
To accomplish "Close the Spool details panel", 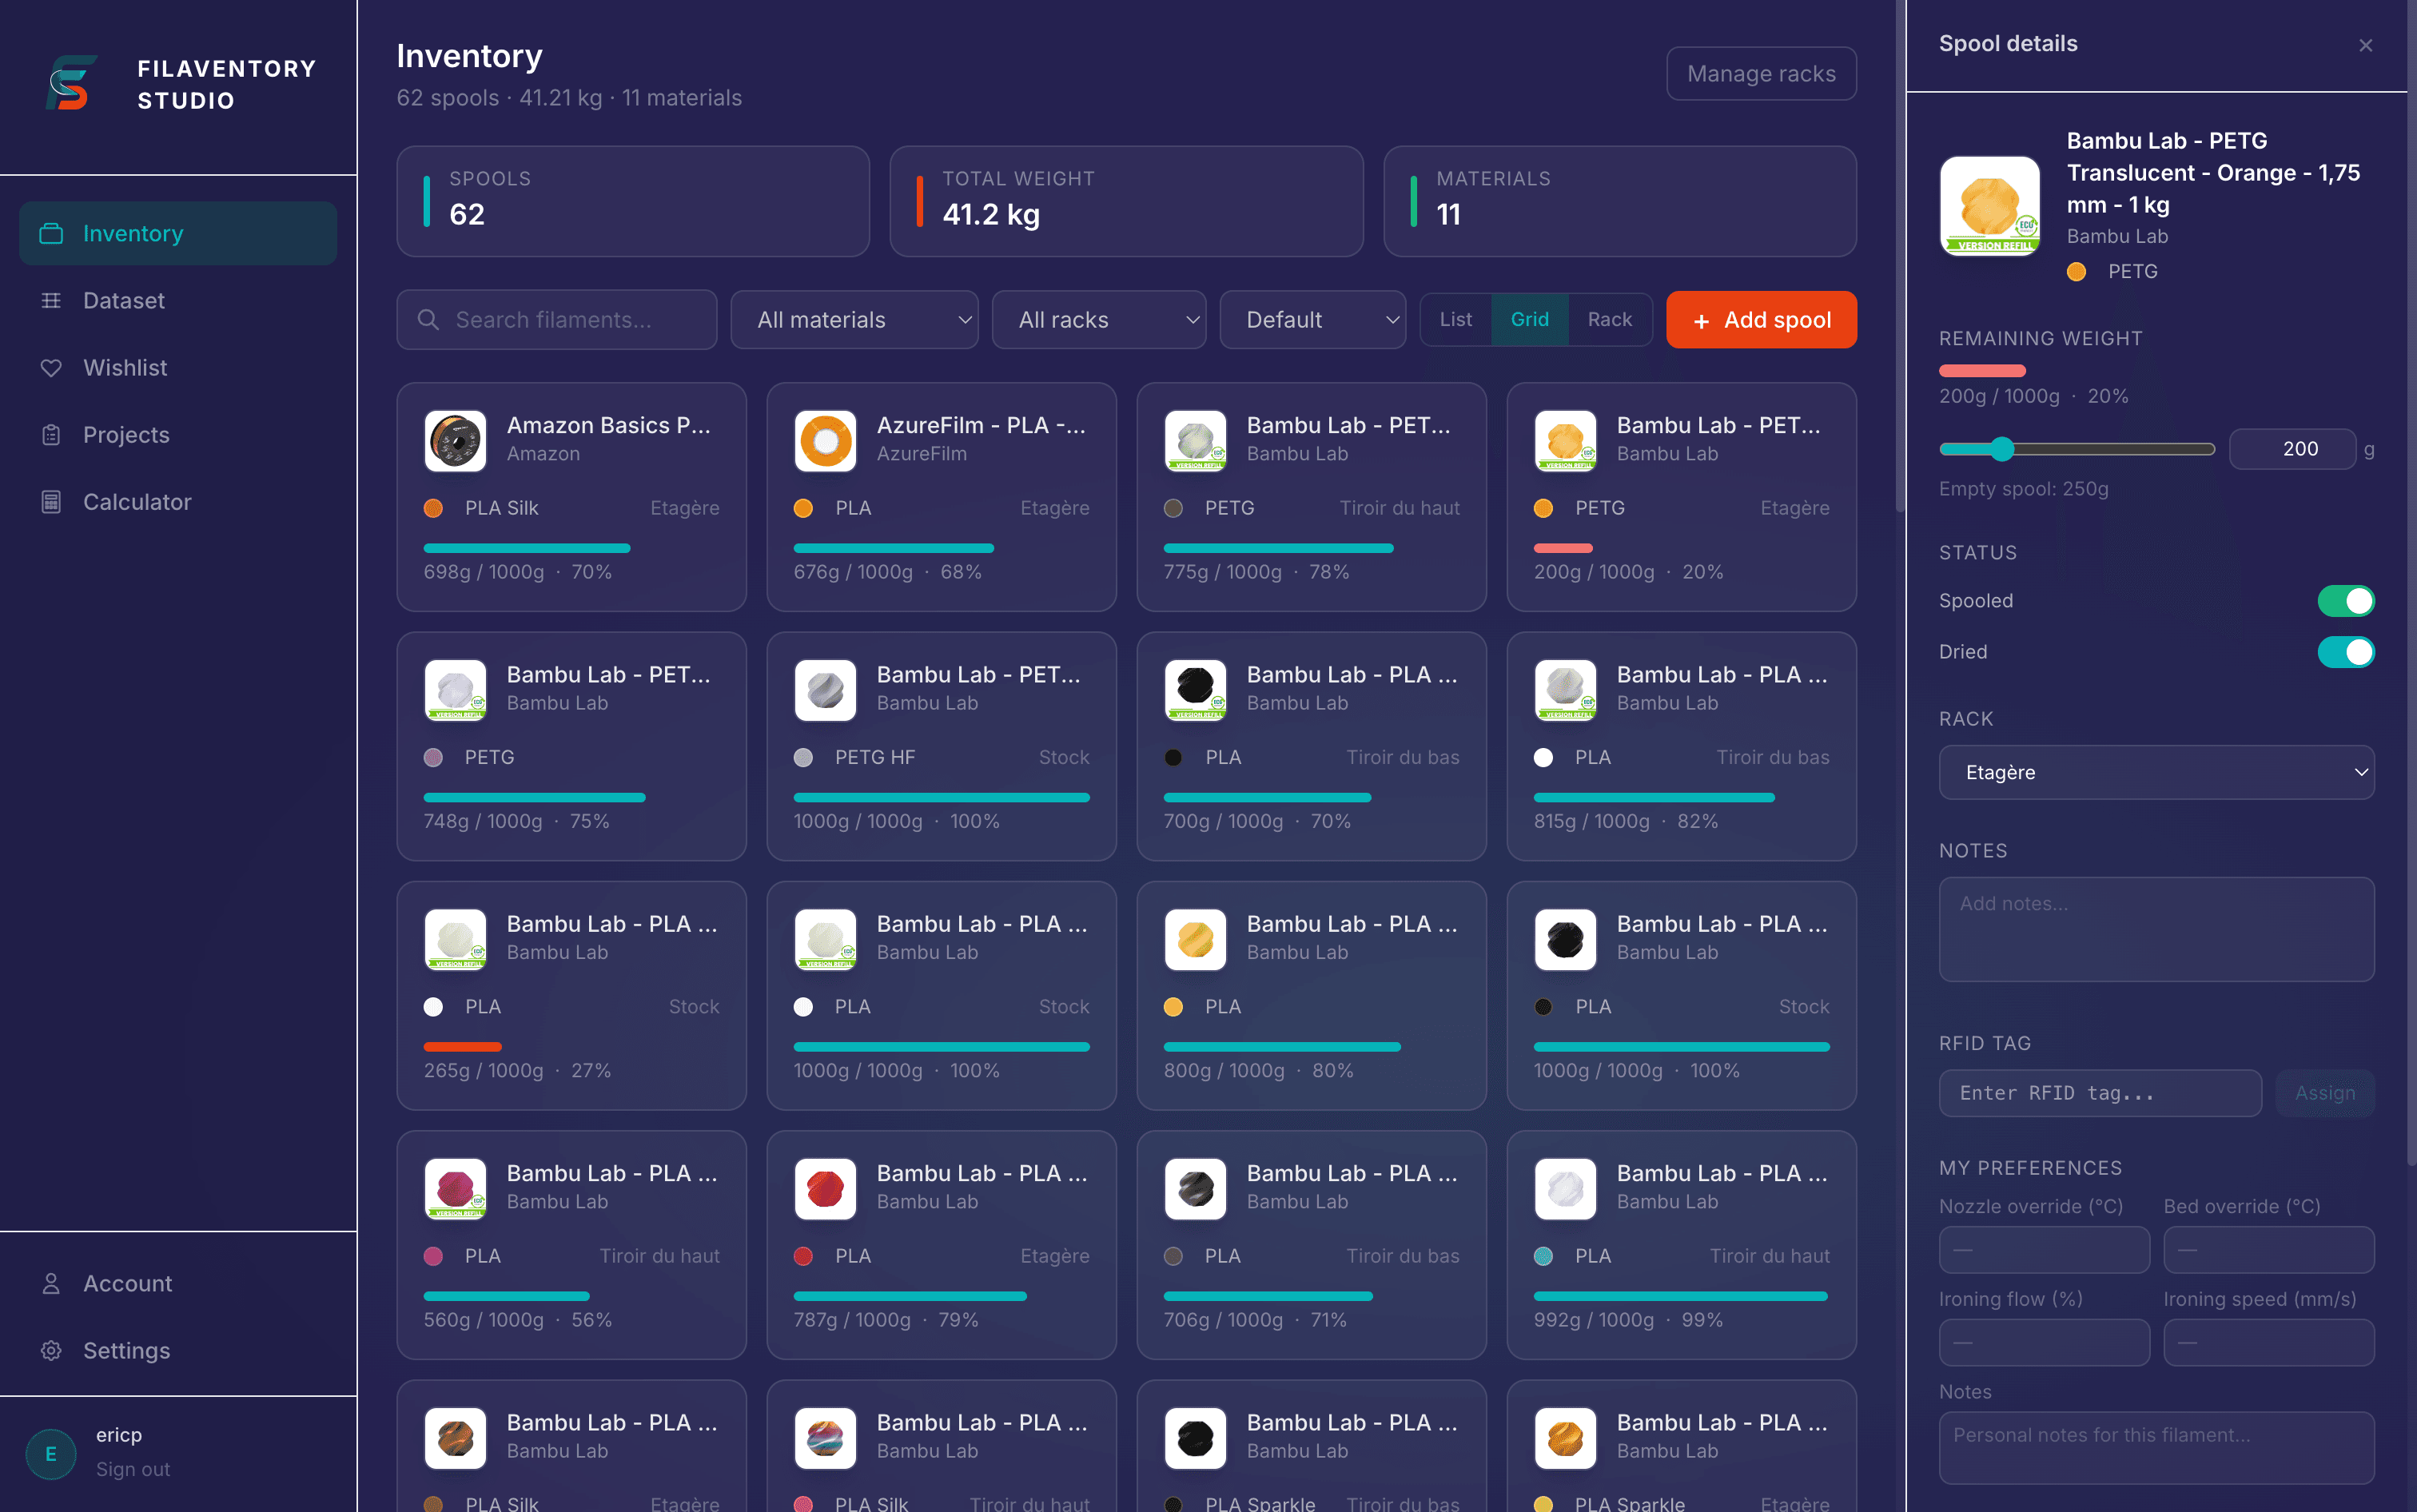I will click(x=2365, y=45).
